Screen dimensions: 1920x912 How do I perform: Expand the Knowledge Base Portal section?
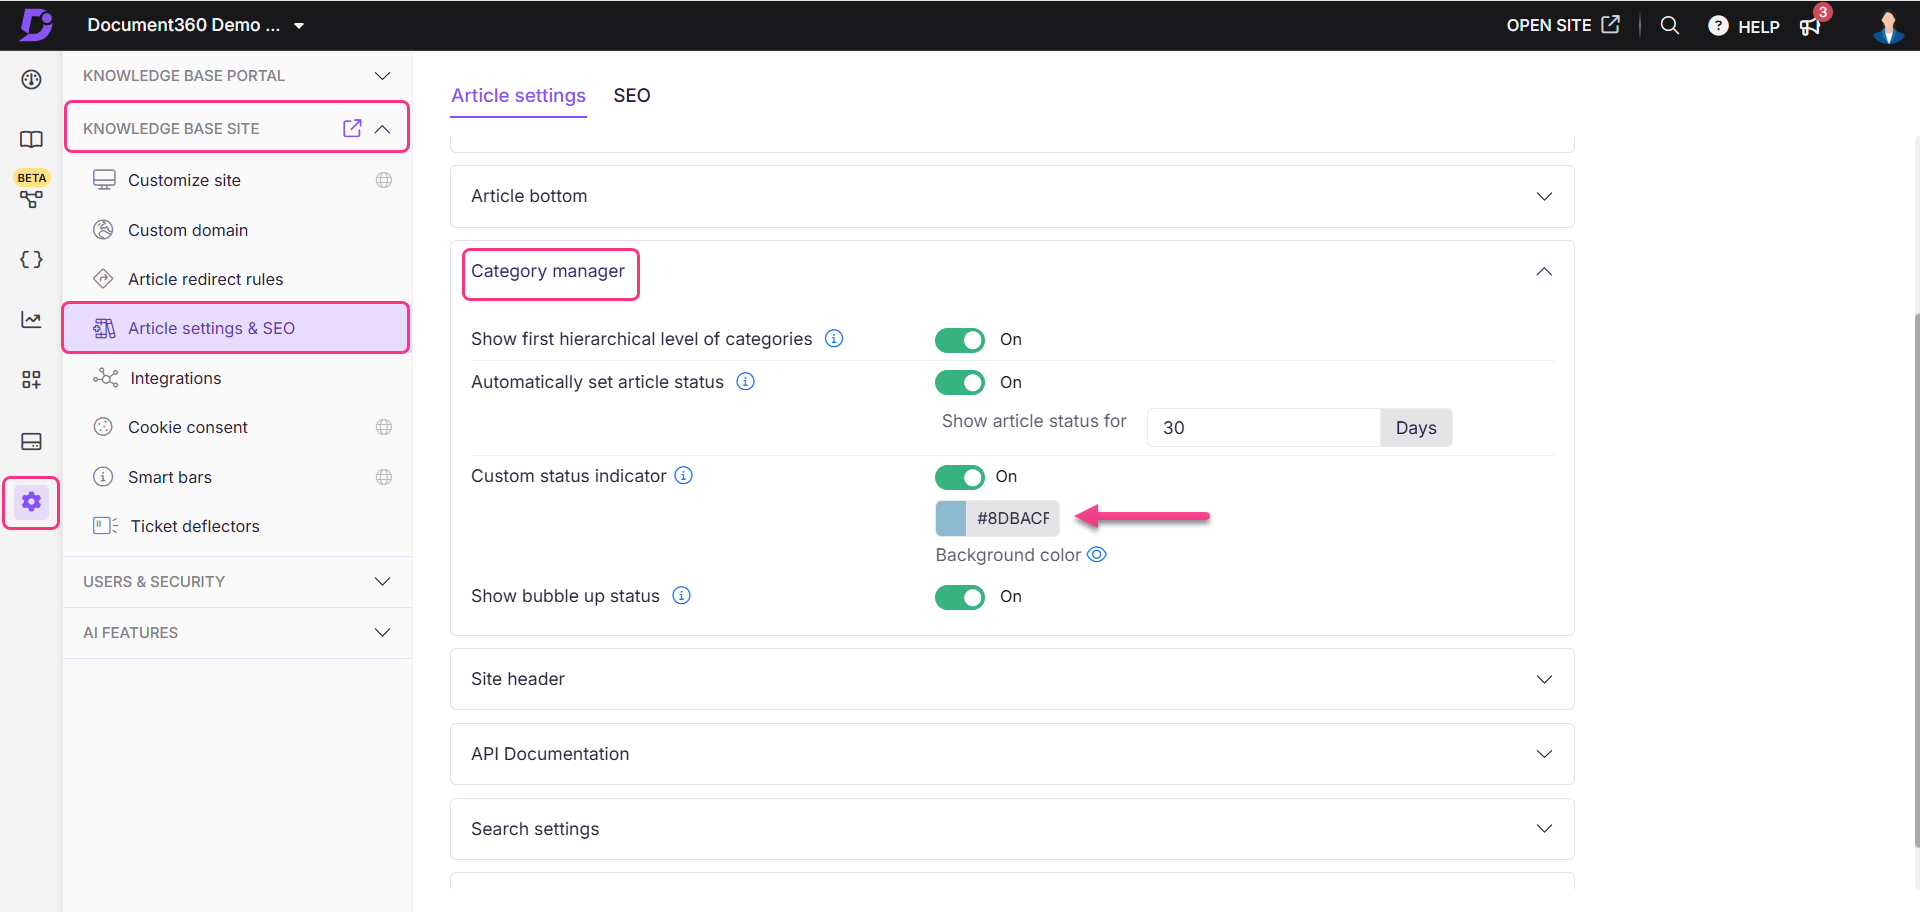[382, 76]
